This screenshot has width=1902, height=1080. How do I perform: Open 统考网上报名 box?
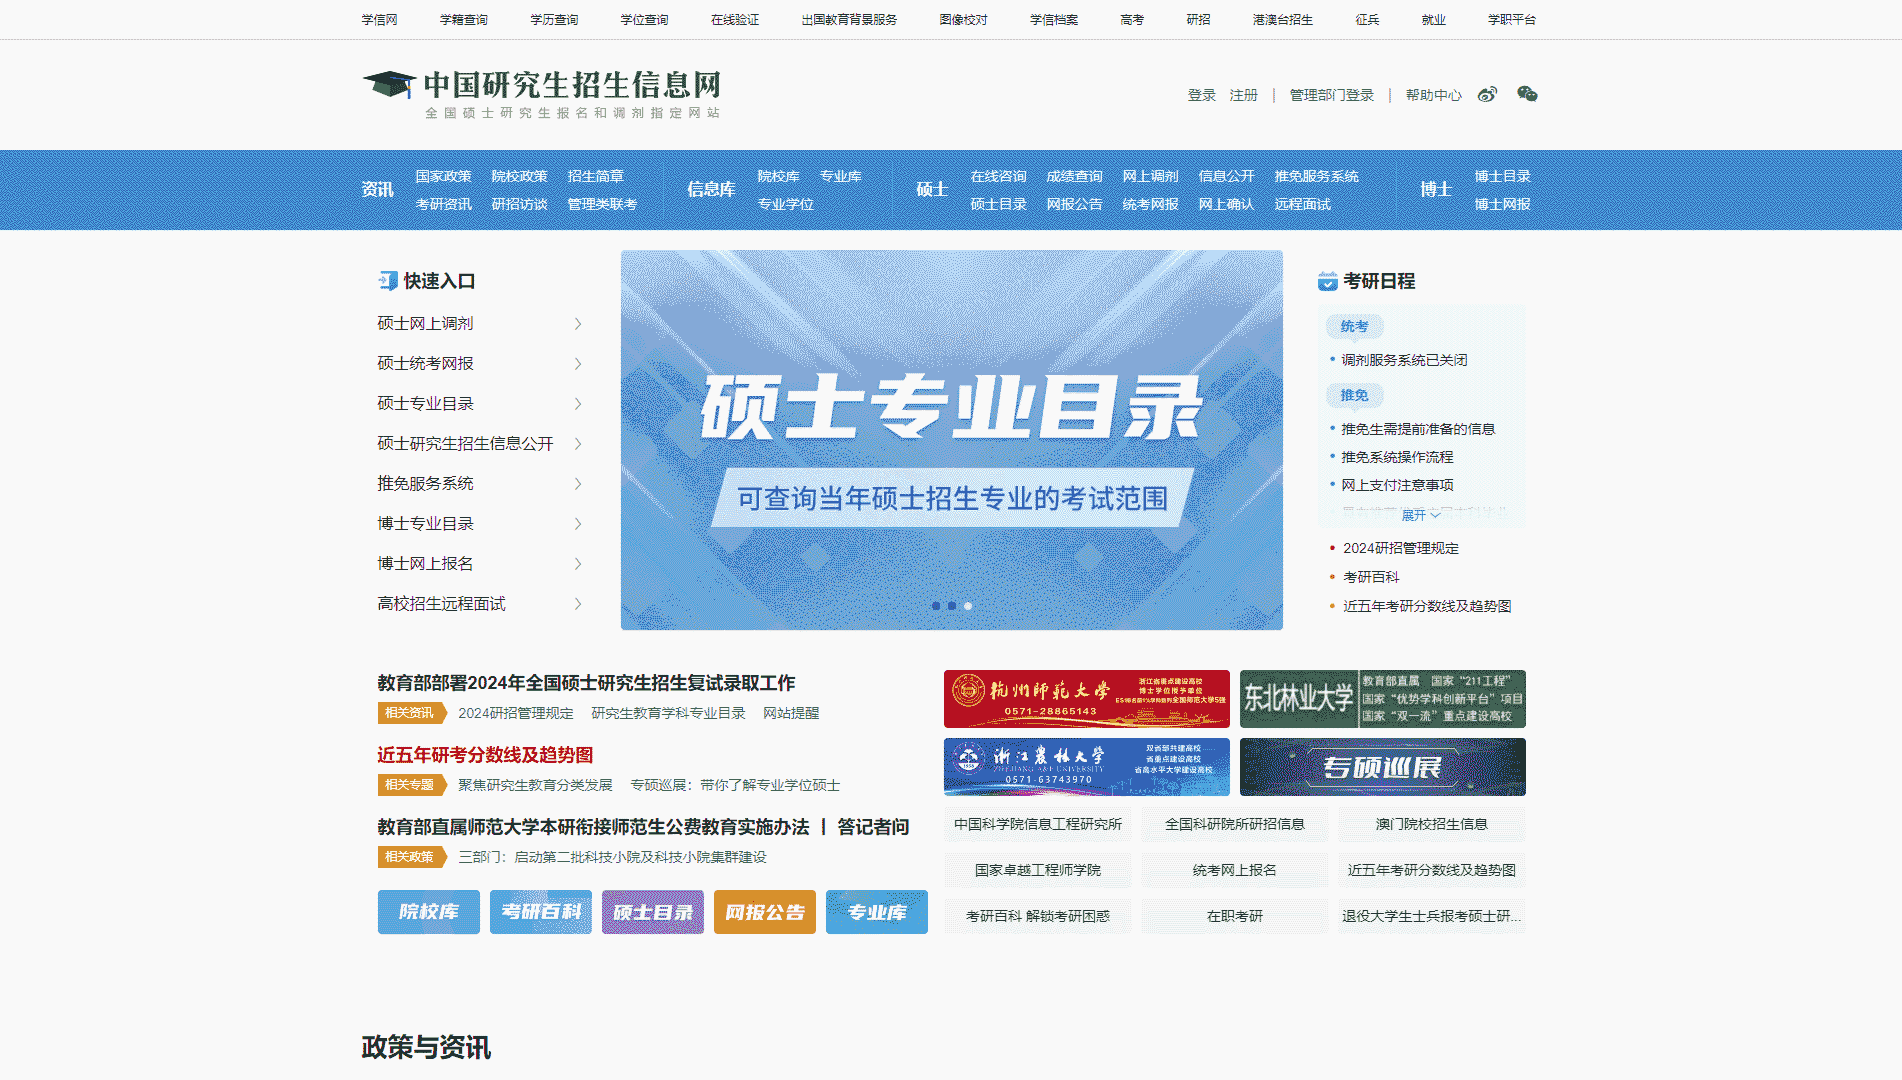click(1235, 870)
